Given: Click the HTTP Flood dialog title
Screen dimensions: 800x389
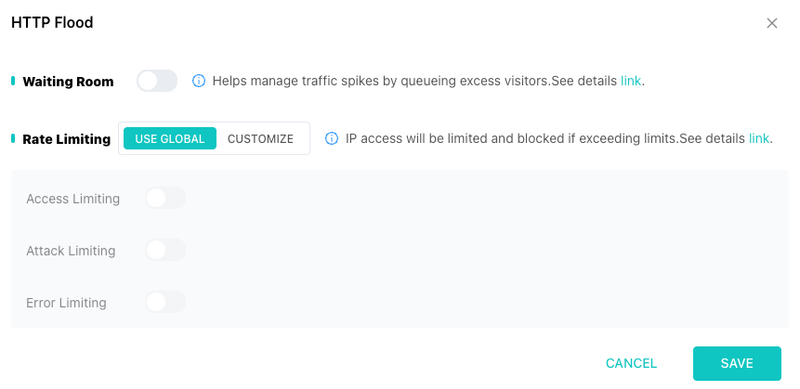Looking at the screenshot, I should point(52,22).
